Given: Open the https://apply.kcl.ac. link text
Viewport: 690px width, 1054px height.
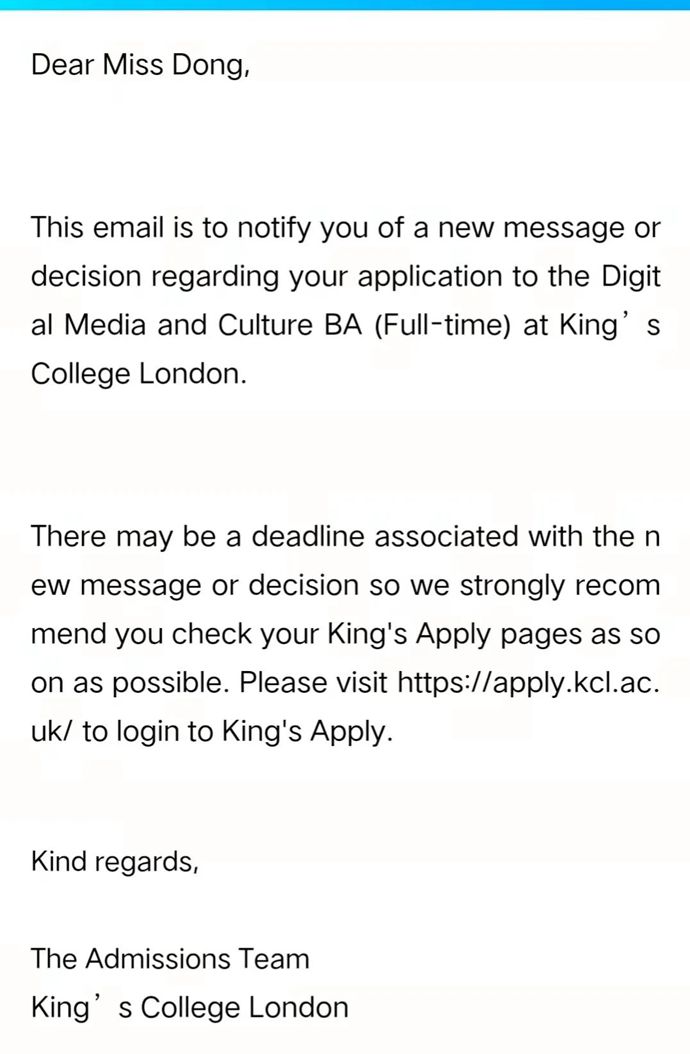Looking at the screenshot, I should click(529, 683).
